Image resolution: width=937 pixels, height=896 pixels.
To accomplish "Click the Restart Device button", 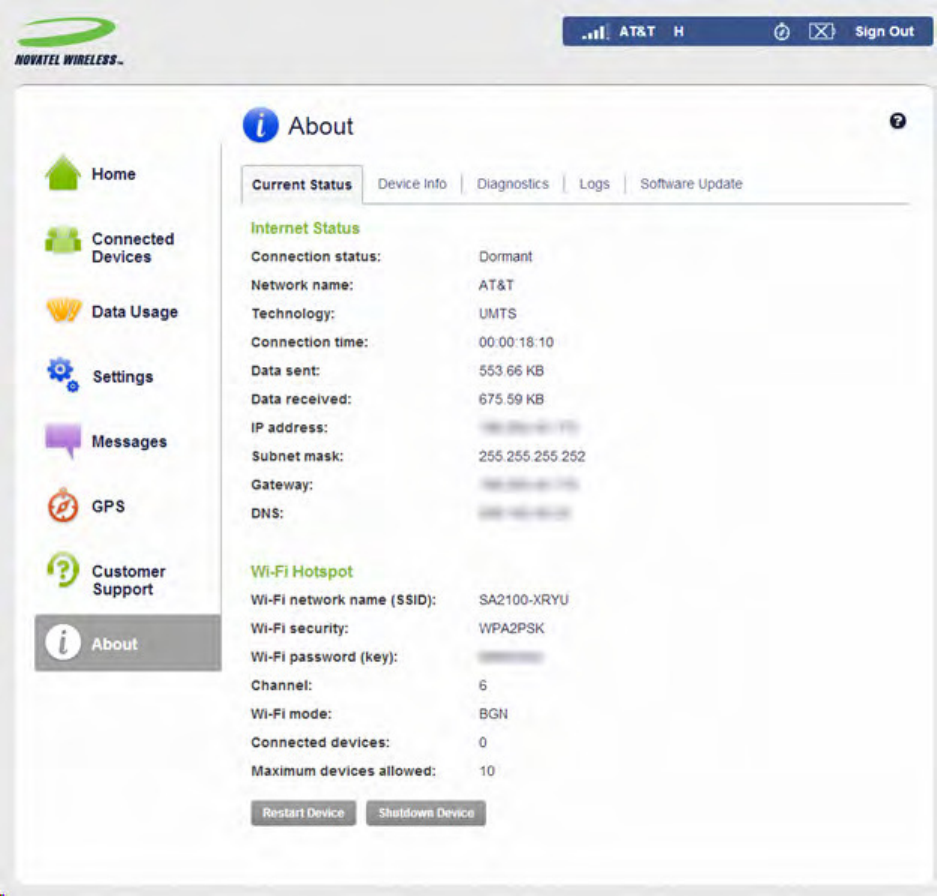I will (304, 813).
